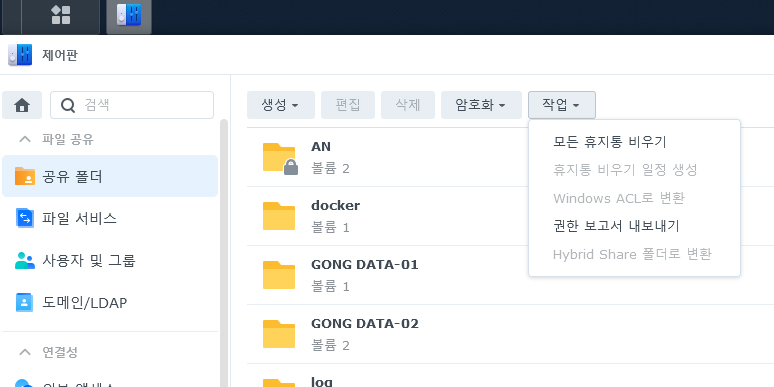Click the 도메인/LDAP card icon
774x387 pixels.
(25, 302)
